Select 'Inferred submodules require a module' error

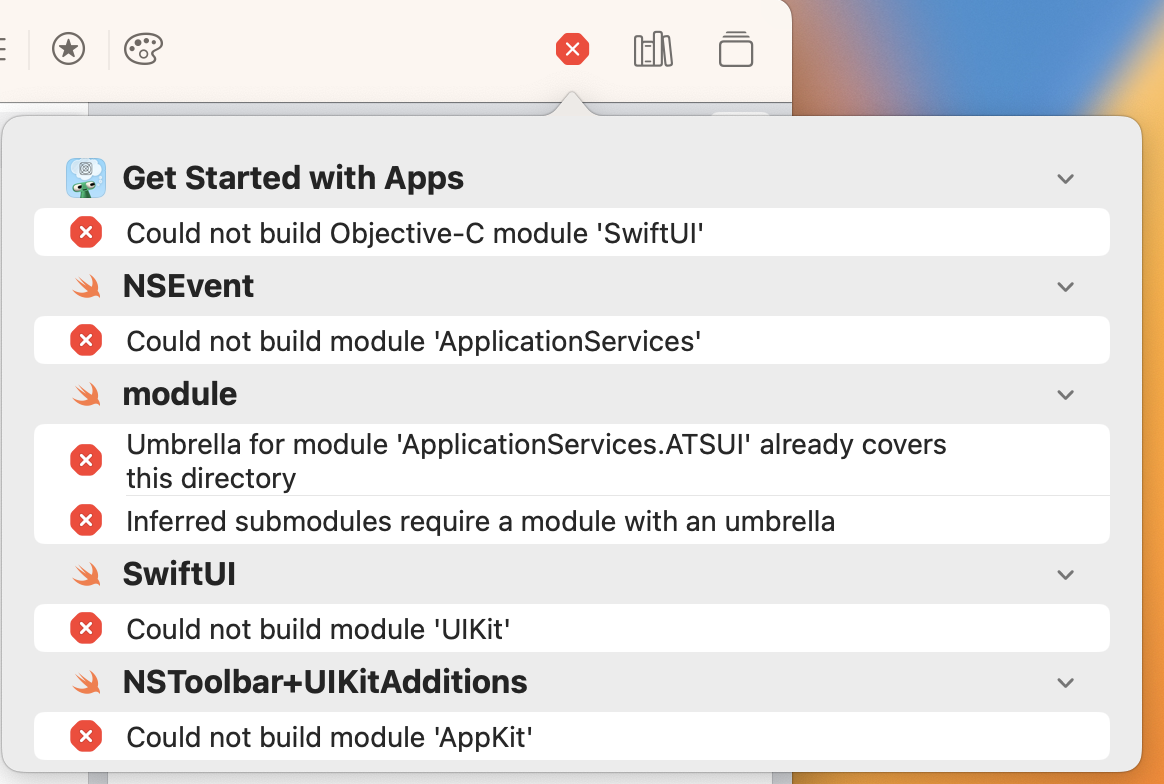[572, 520]
